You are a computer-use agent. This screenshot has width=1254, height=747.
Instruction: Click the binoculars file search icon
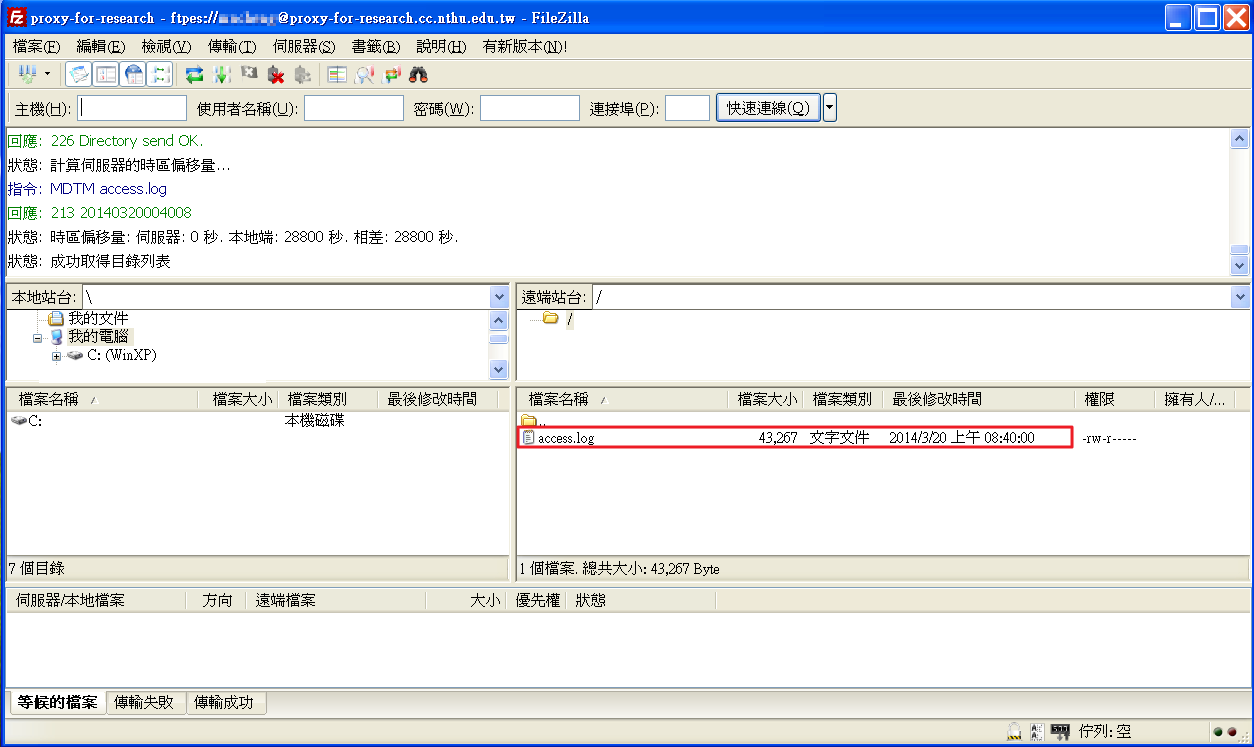coord(418,74)
